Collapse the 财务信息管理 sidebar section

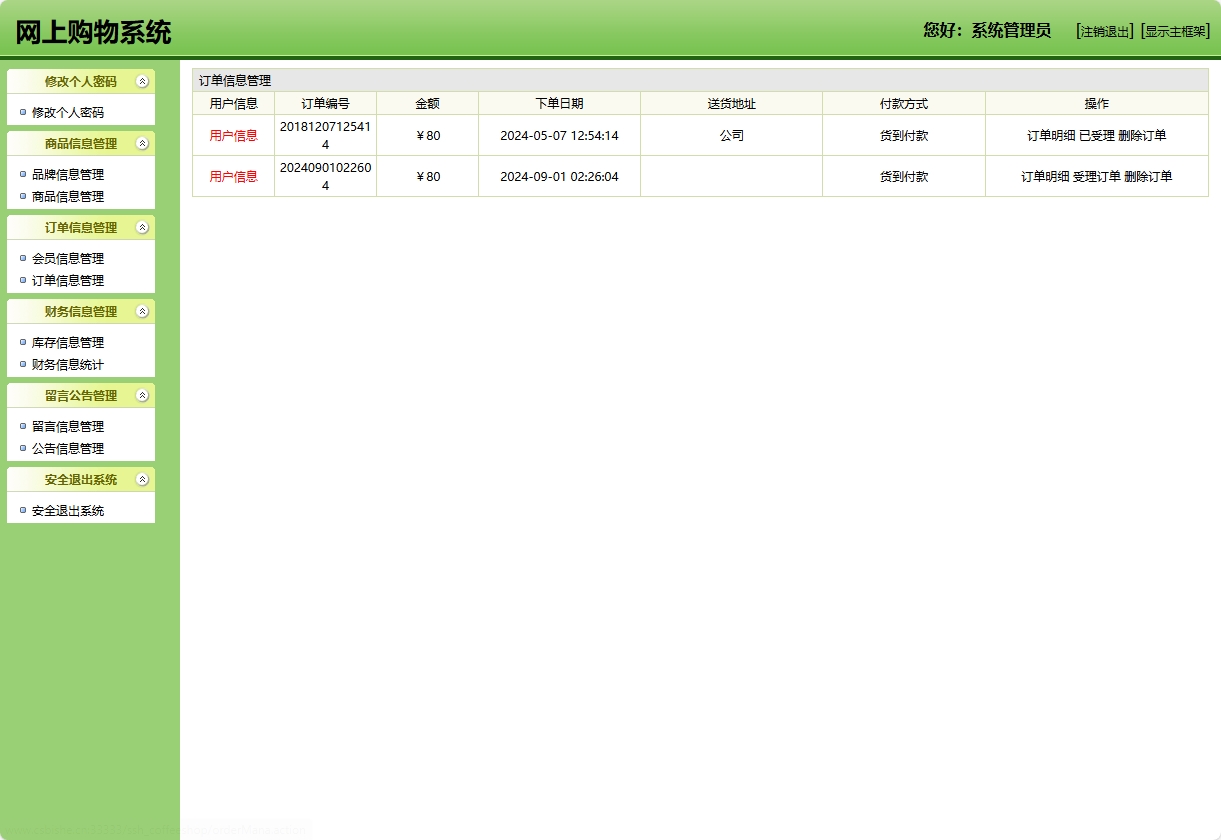142,312
